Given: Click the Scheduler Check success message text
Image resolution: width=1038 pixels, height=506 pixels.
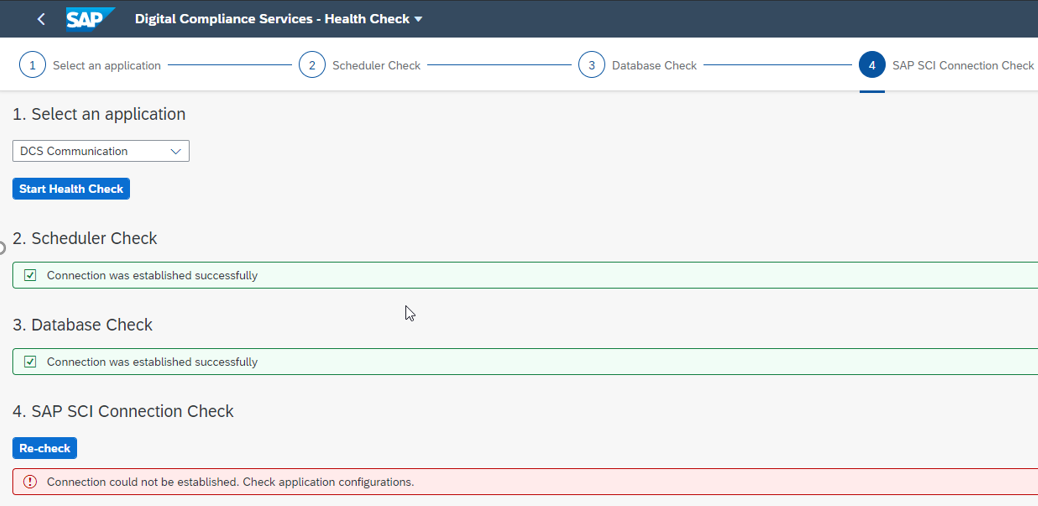Looking at the screenshot, I should 152,276.
